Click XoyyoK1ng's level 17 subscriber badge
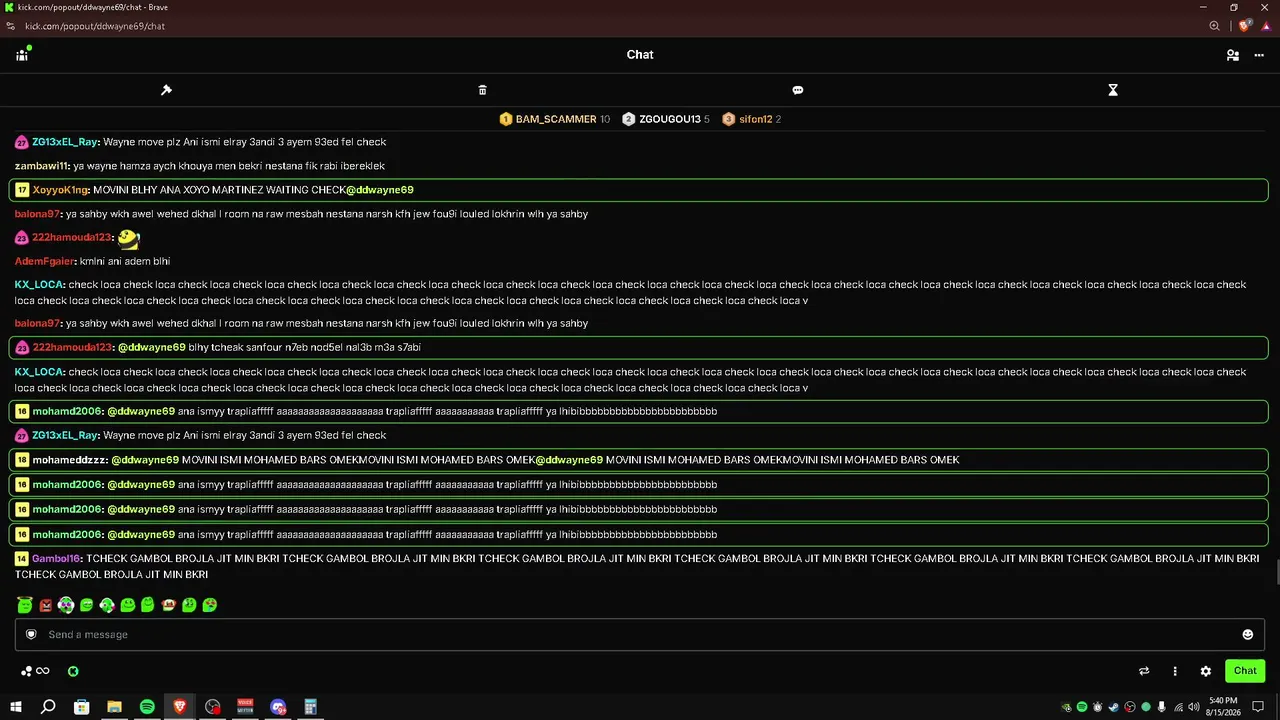1280x720 pixels. [22, 190]
